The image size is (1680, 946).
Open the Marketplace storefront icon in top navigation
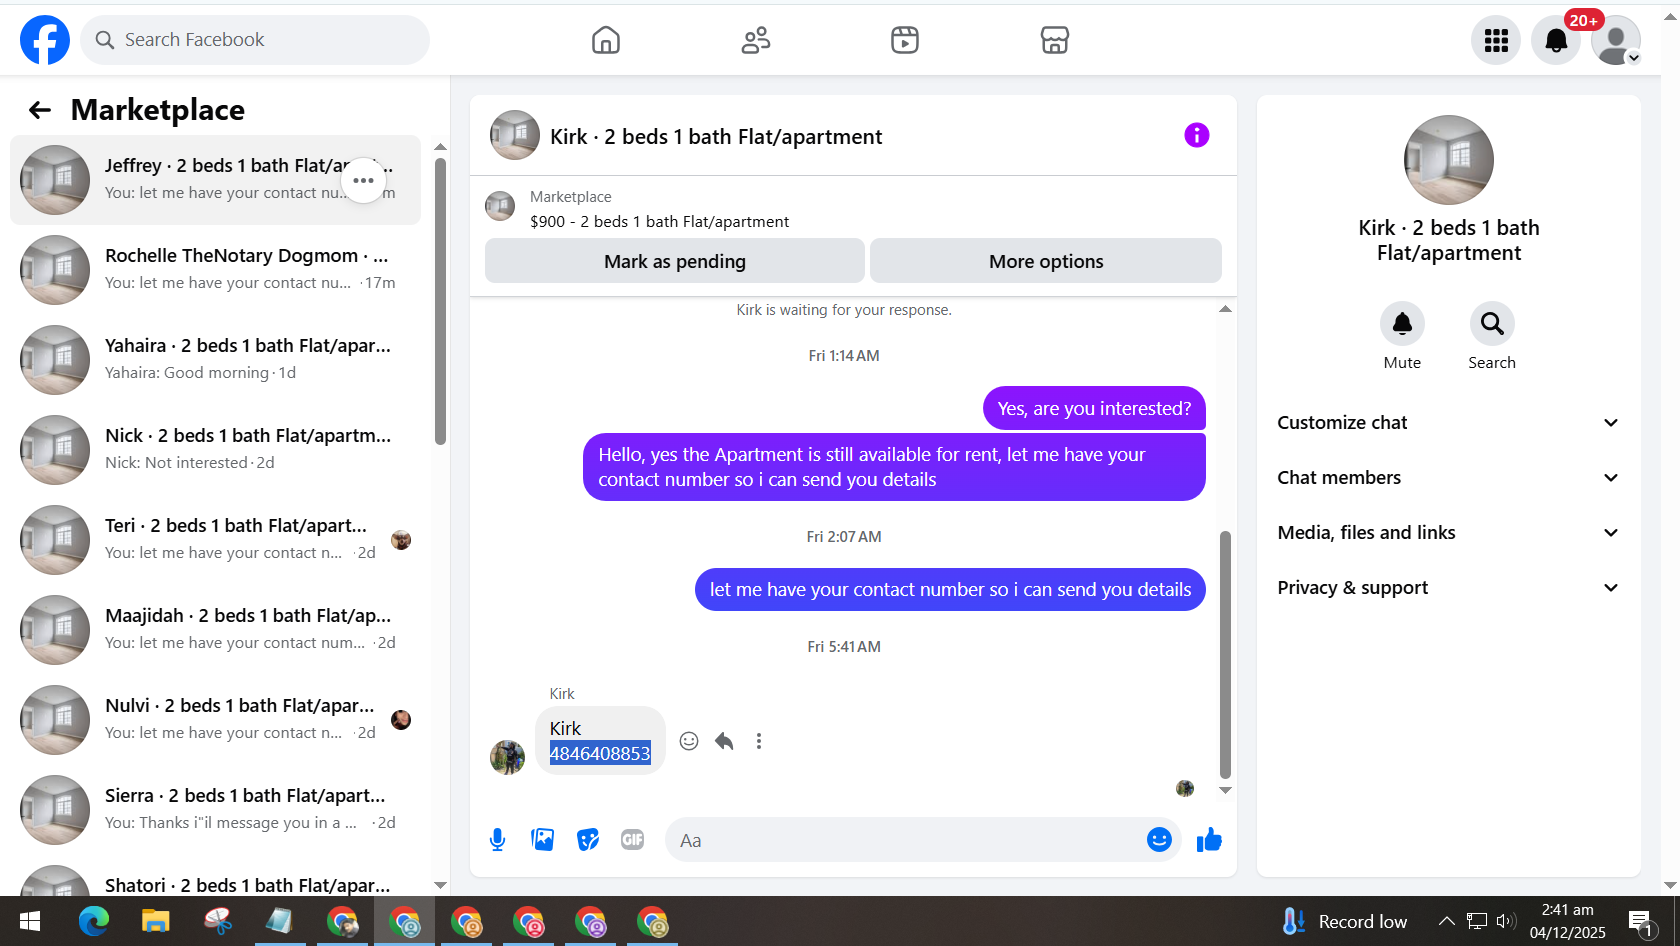click(1055, 40)
